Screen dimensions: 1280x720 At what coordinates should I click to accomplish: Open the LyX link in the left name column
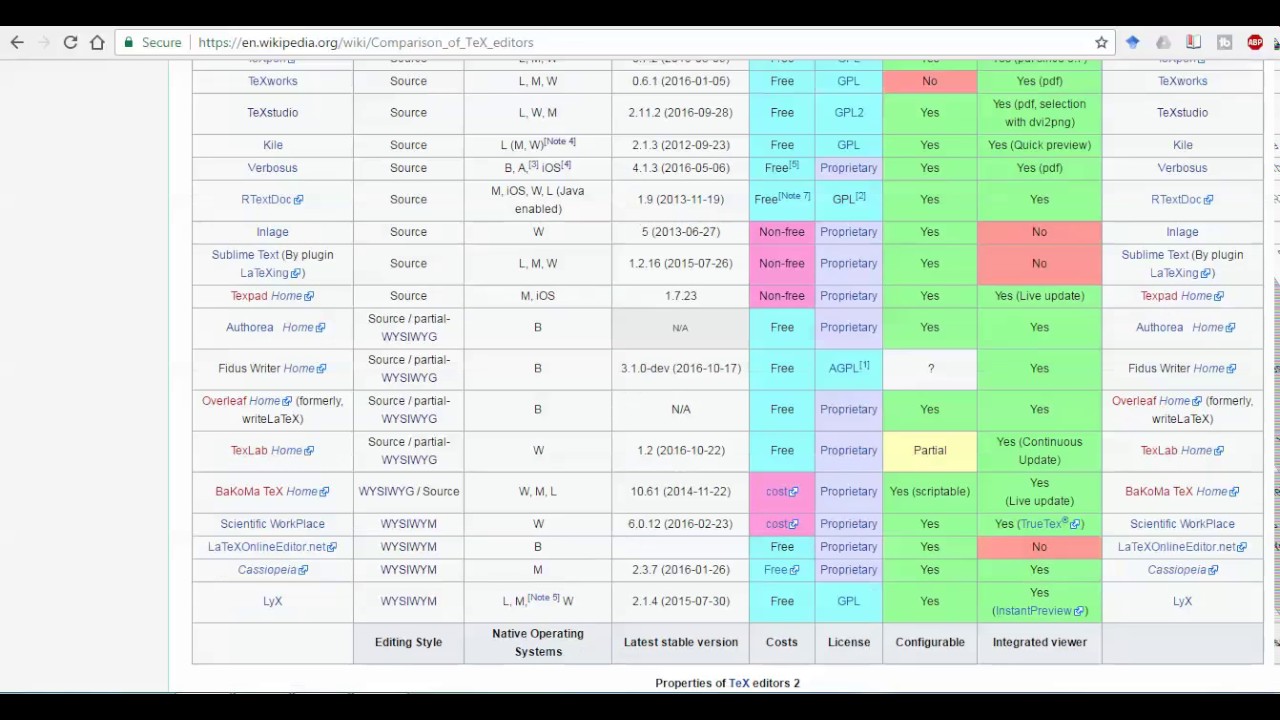(272, 601)
